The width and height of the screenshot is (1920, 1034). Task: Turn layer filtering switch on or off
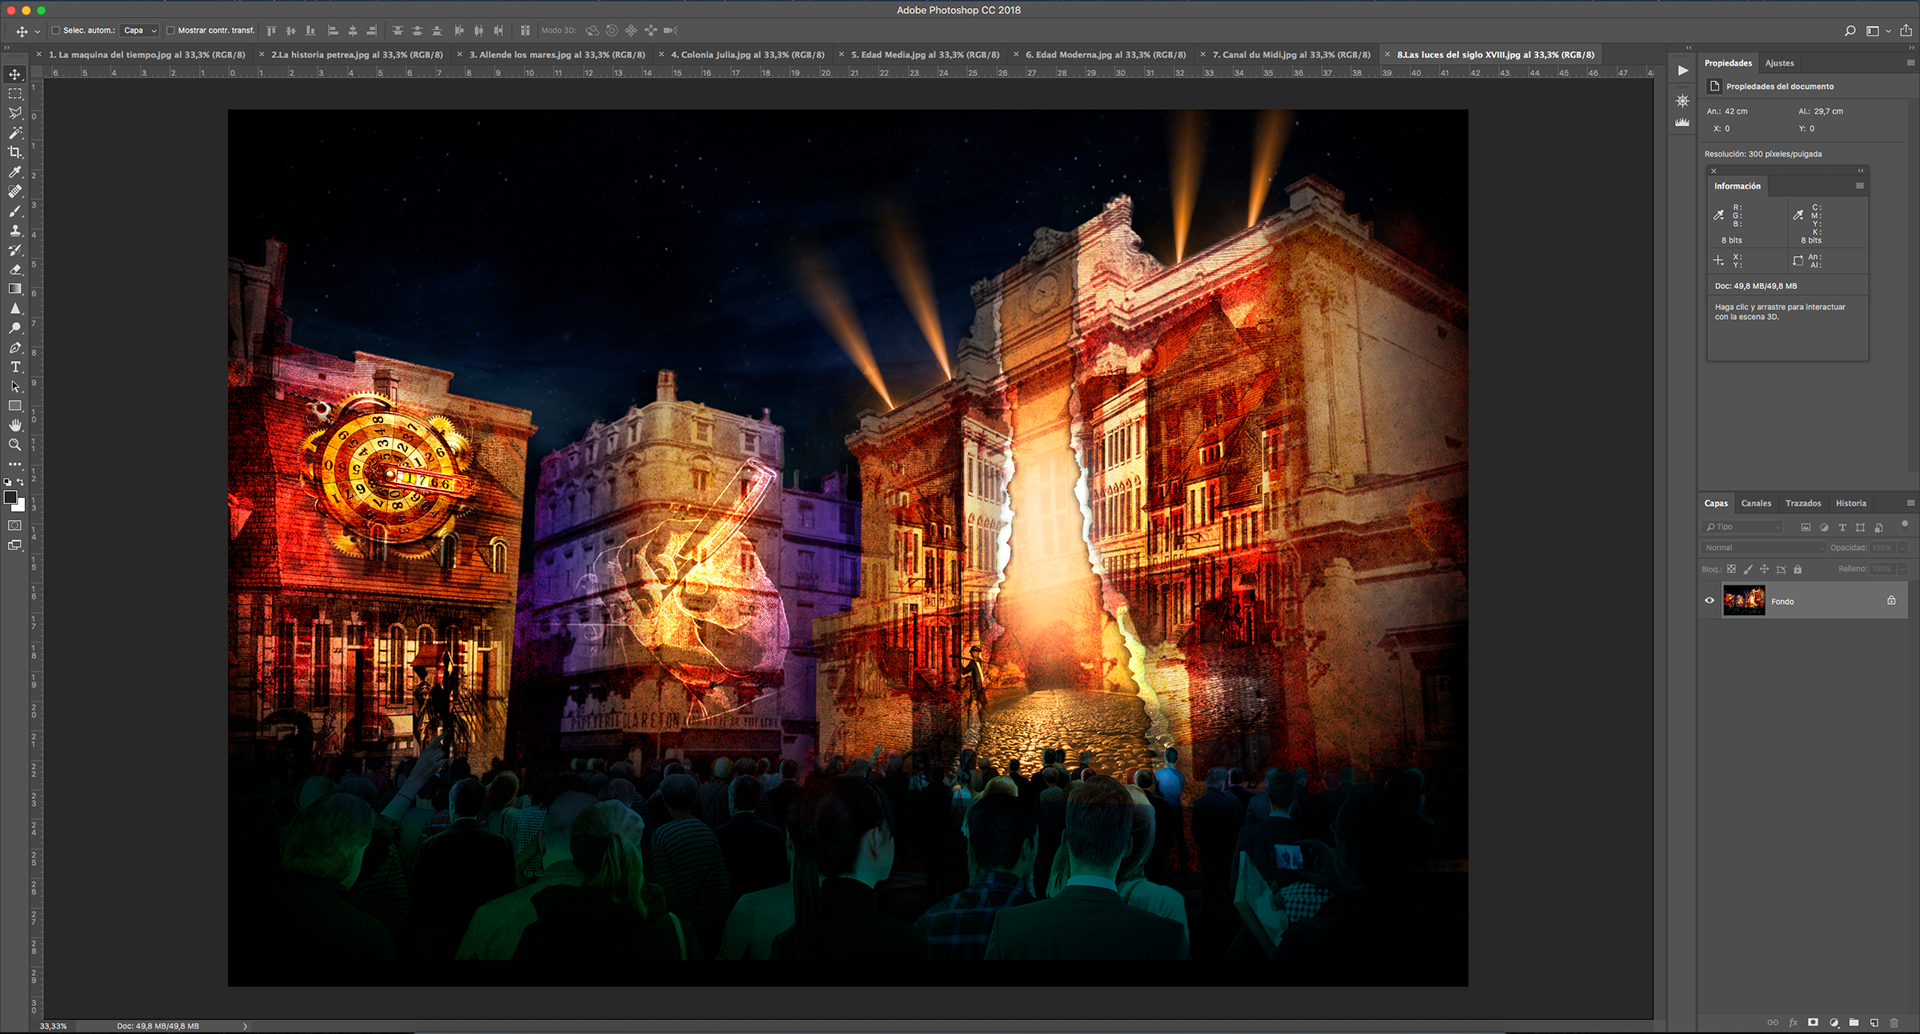tap(1905, 524)
